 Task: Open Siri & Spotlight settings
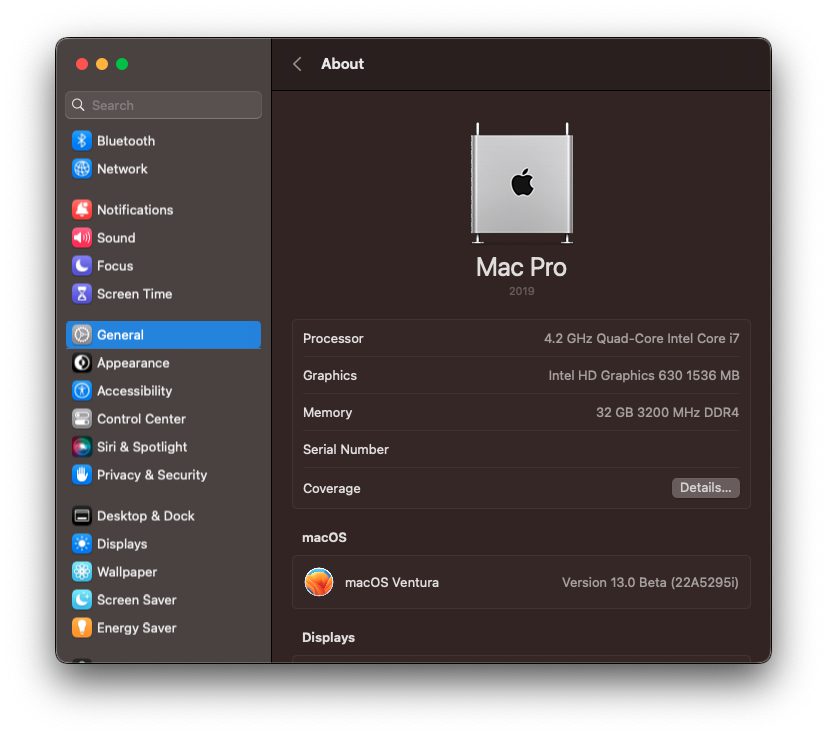164,447
